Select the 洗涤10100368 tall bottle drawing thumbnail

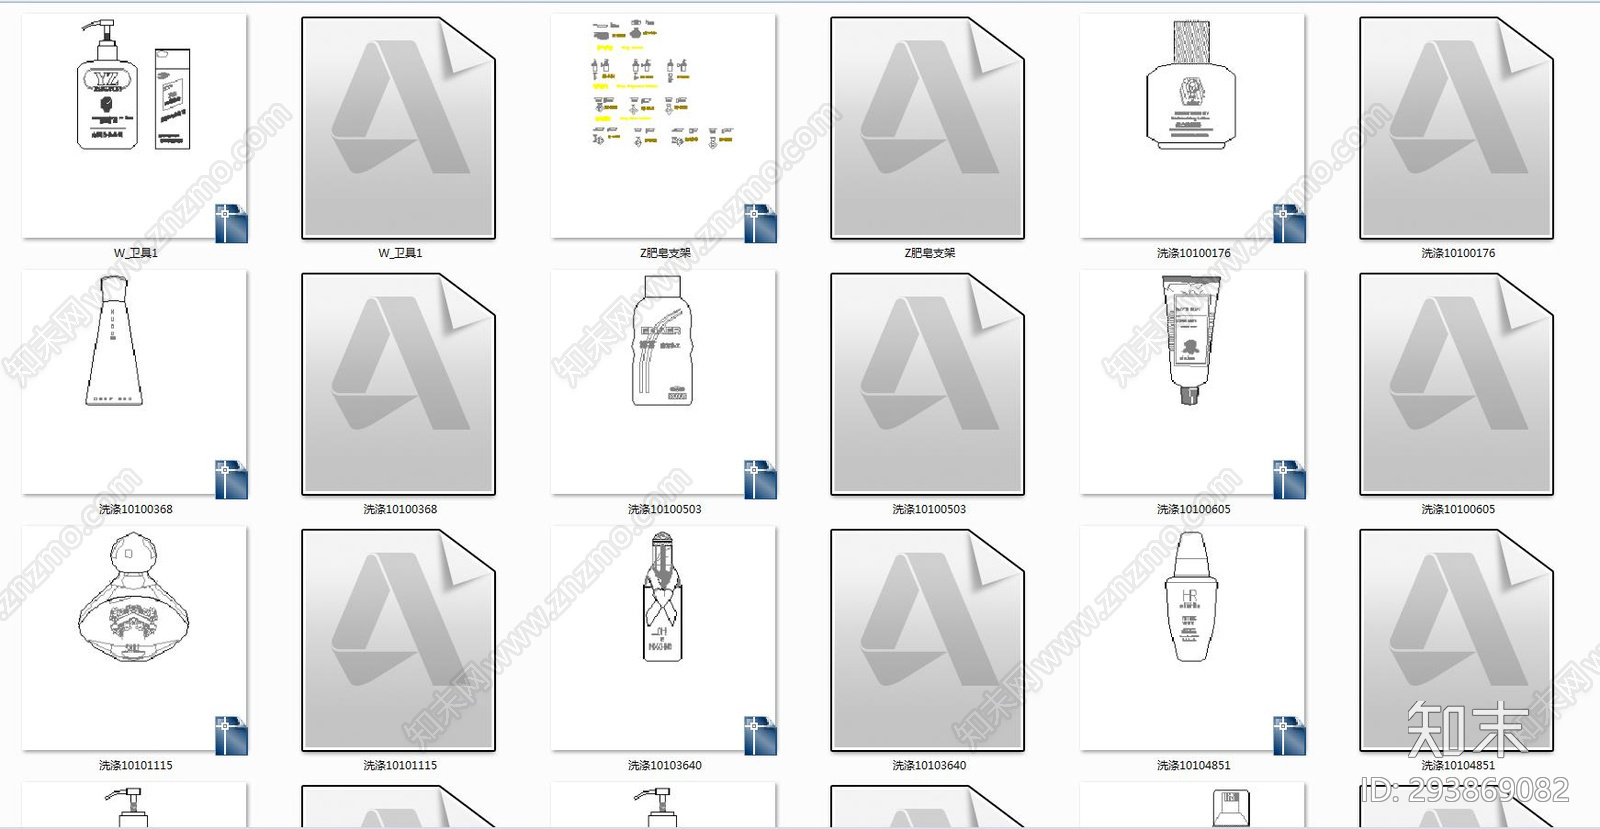pos(135,383)
